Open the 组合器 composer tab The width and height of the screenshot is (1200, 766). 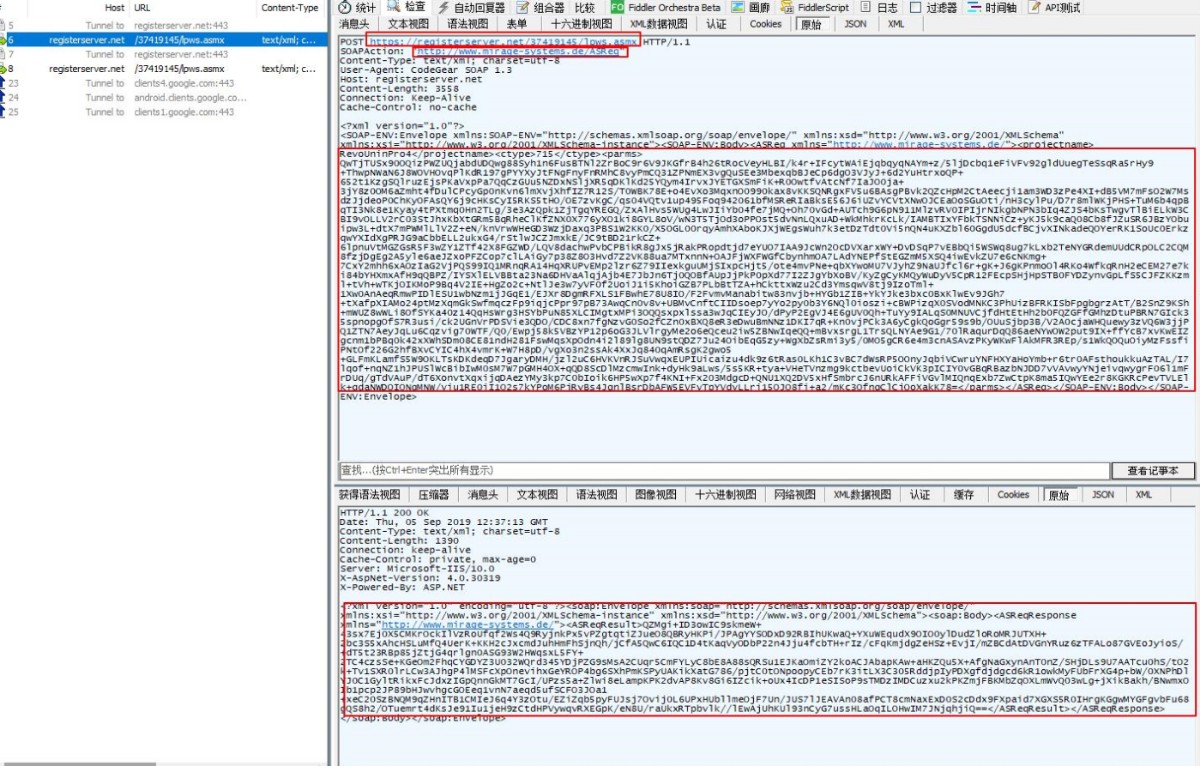click(542, 7)
